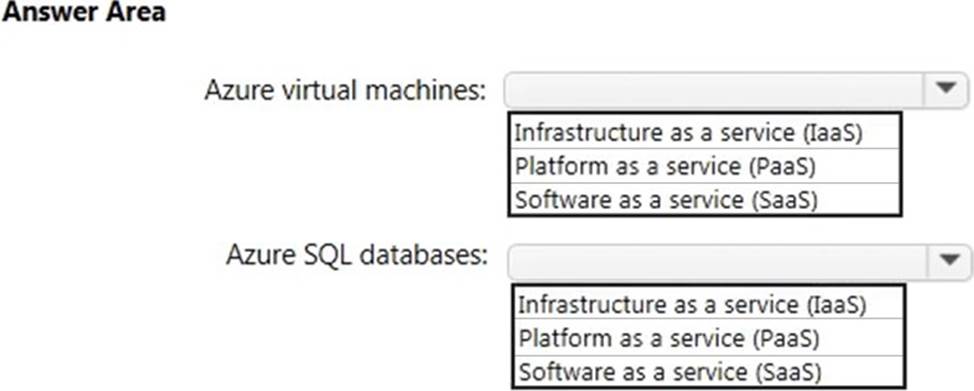Open the Azure SQL databases combo box field
Viewport: 974px width, 391px height.
[x=739, y=262]
